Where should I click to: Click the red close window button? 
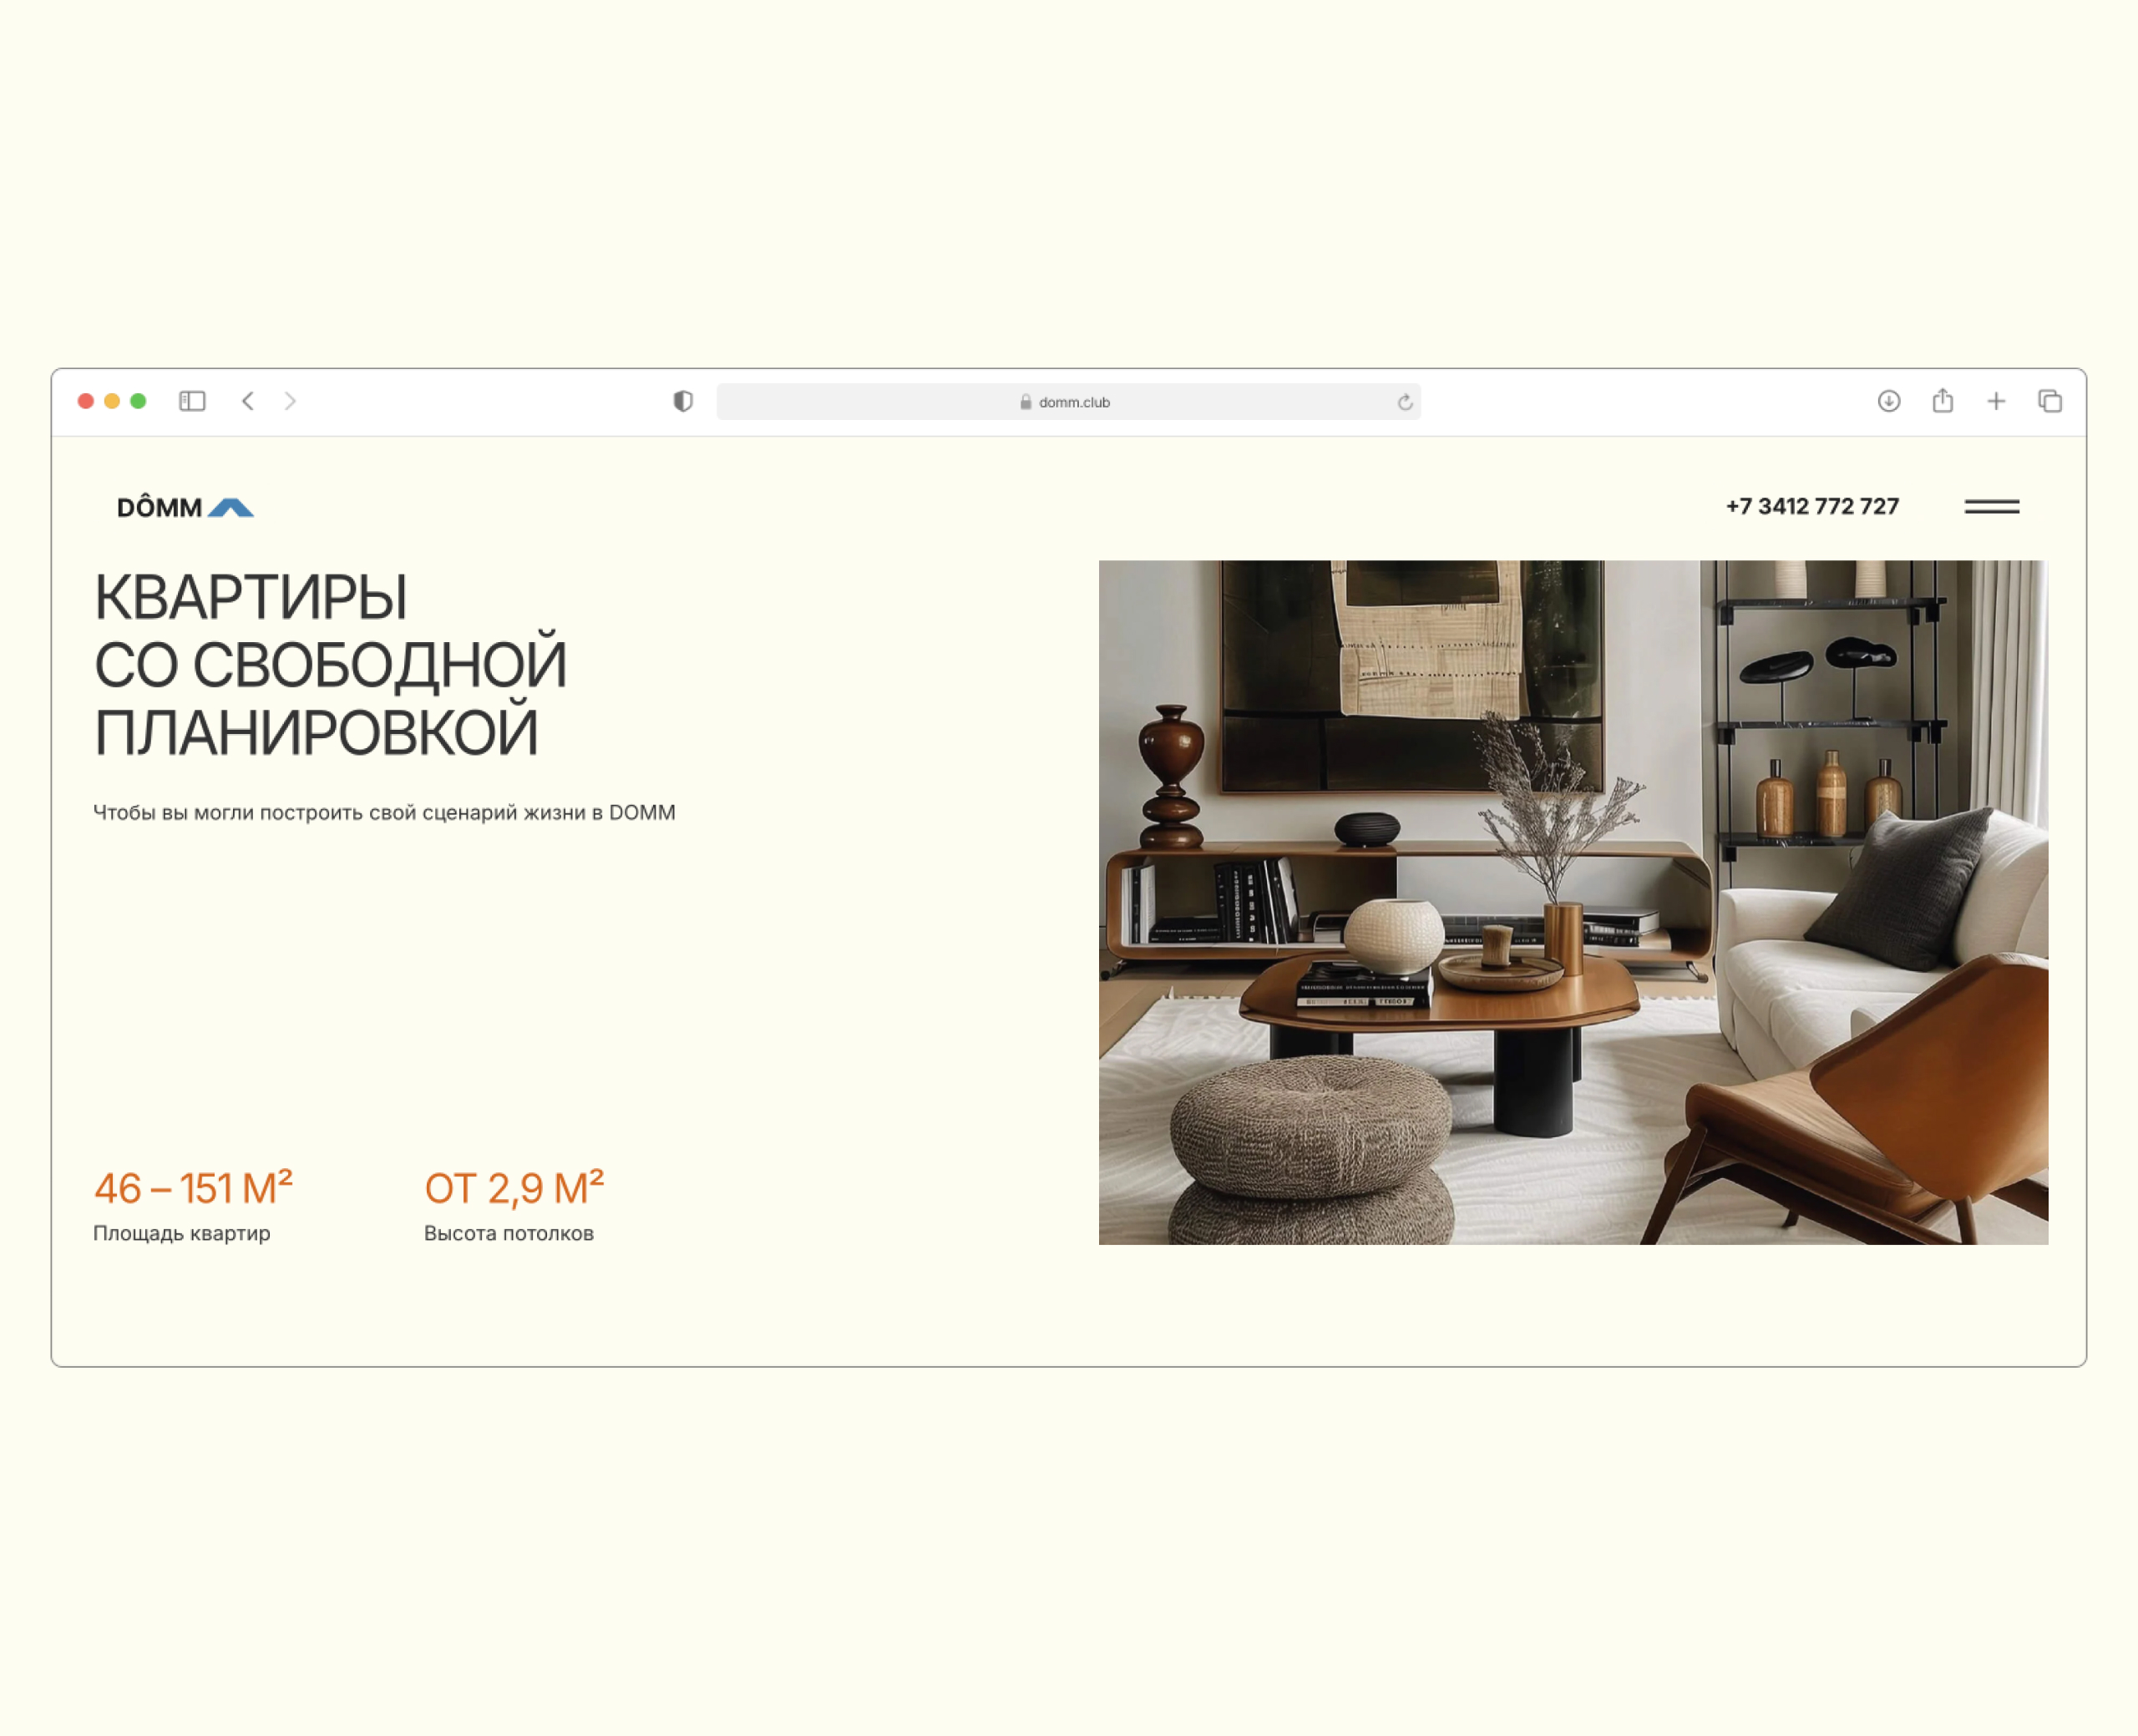point(86,401)
